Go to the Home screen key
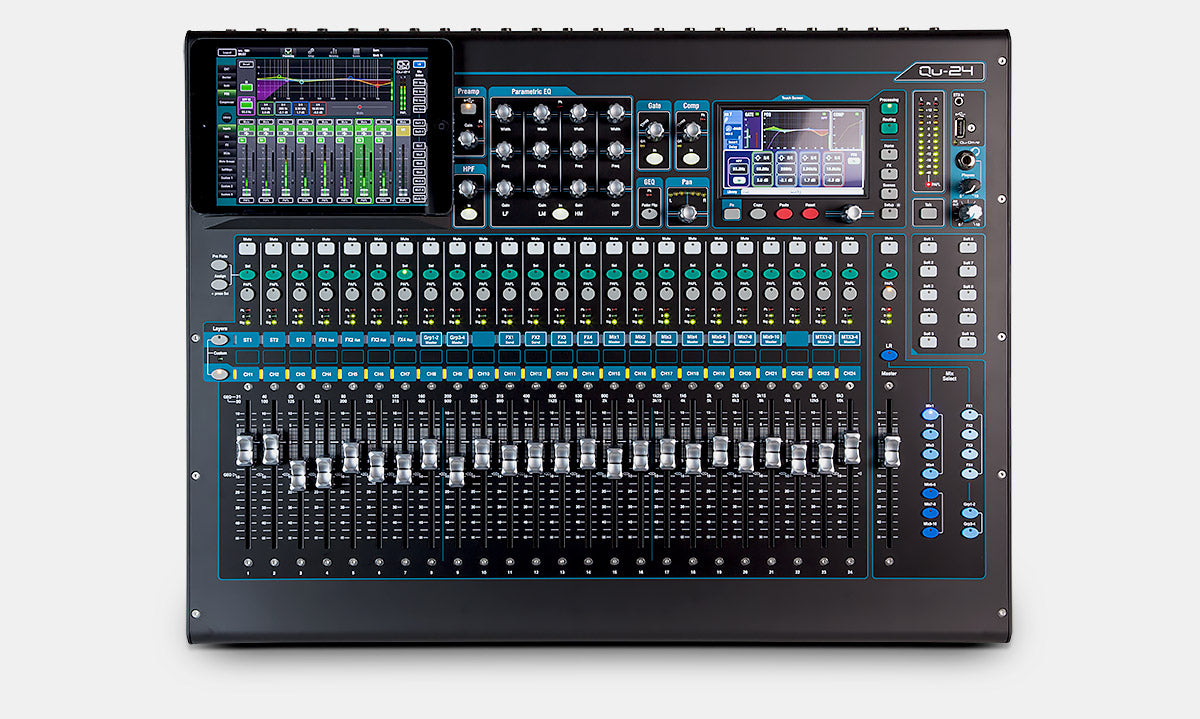Viewport: 1200px width, 719px height. 889,154
